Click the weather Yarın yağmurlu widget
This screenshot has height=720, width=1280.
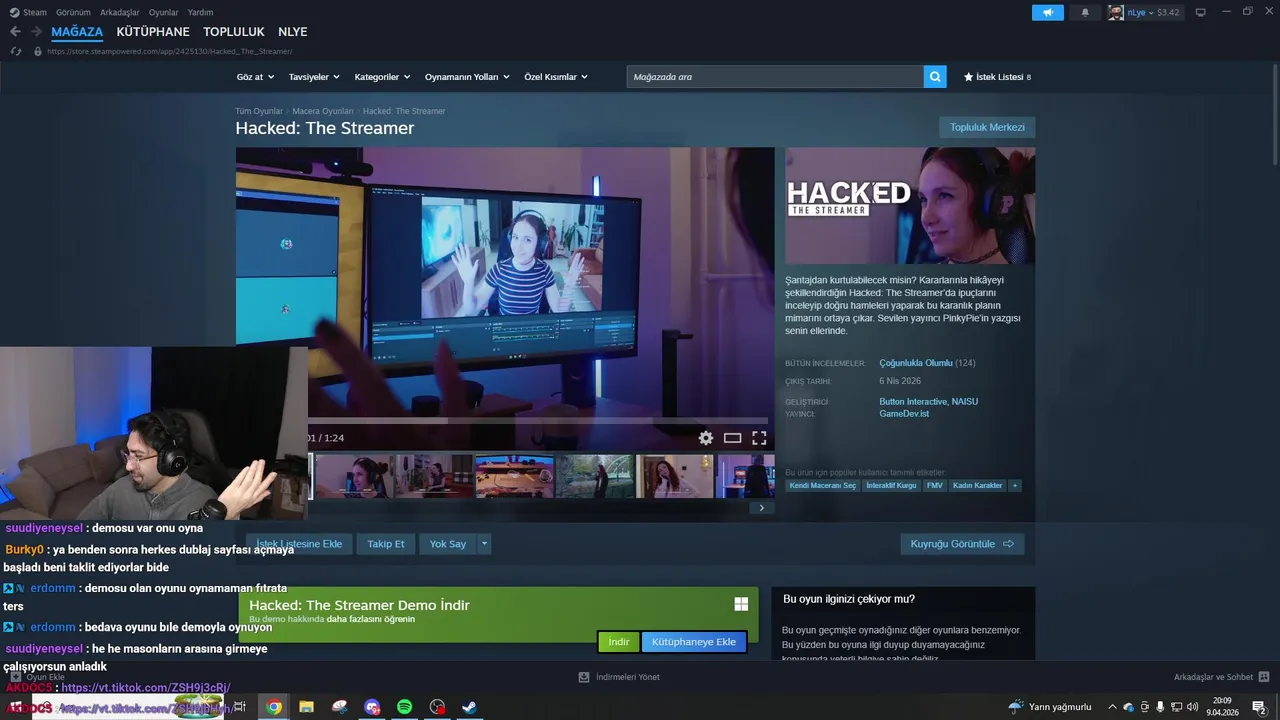pyautogui.click(x=1049, y=707)
